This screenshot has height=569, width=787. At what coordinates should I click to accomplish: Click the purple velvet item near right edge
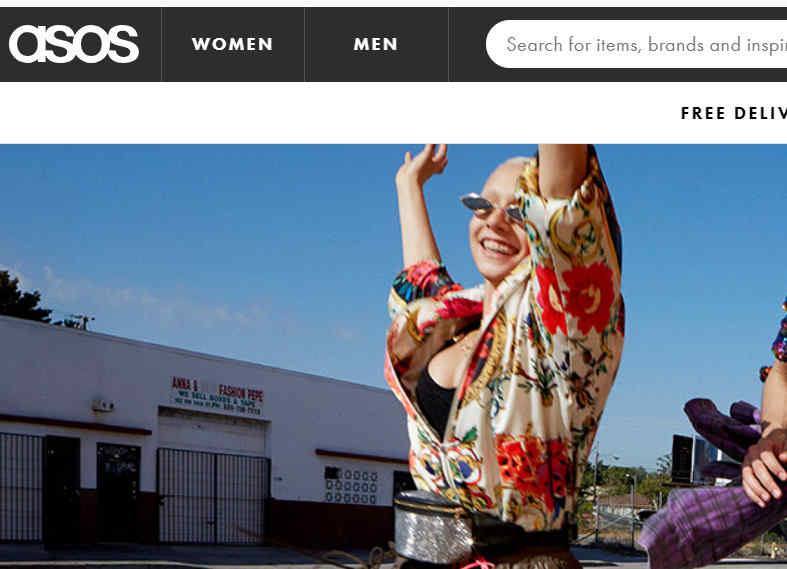723,428
